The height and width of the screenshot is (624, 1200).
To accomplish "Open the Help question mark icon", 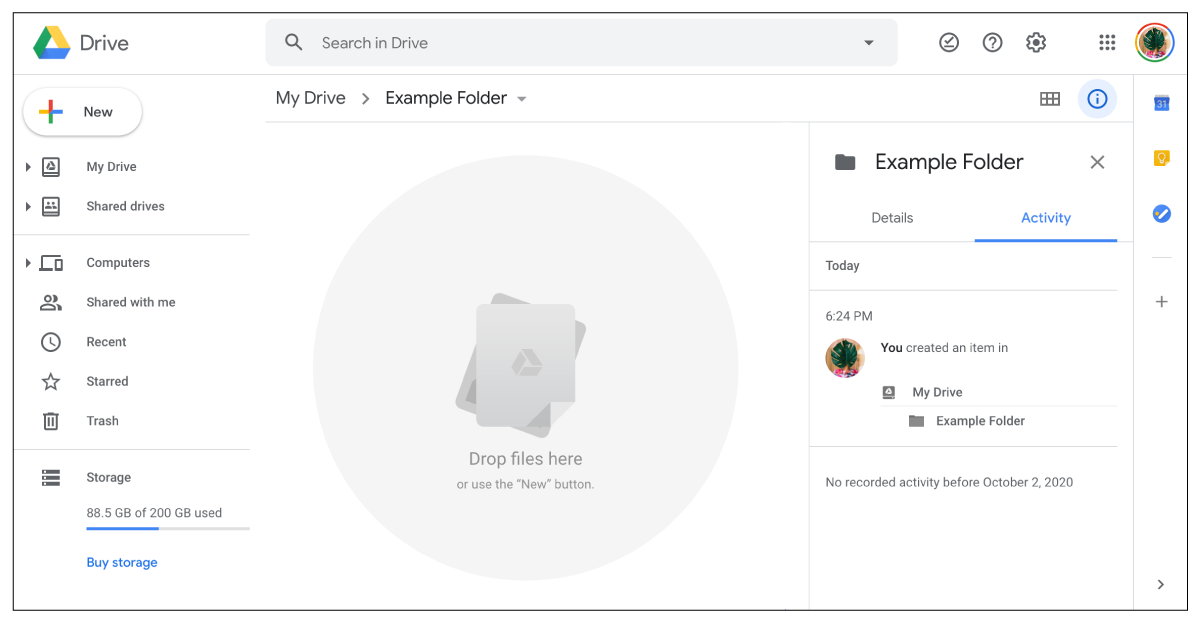I will (x=992, y=43).
